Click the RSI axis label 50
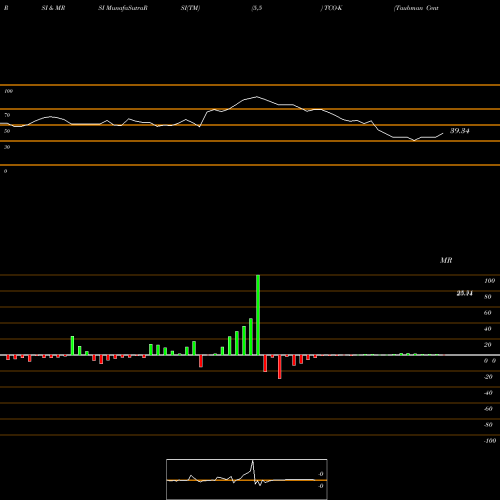Screen dimensions: 500x500 (7, 131)
